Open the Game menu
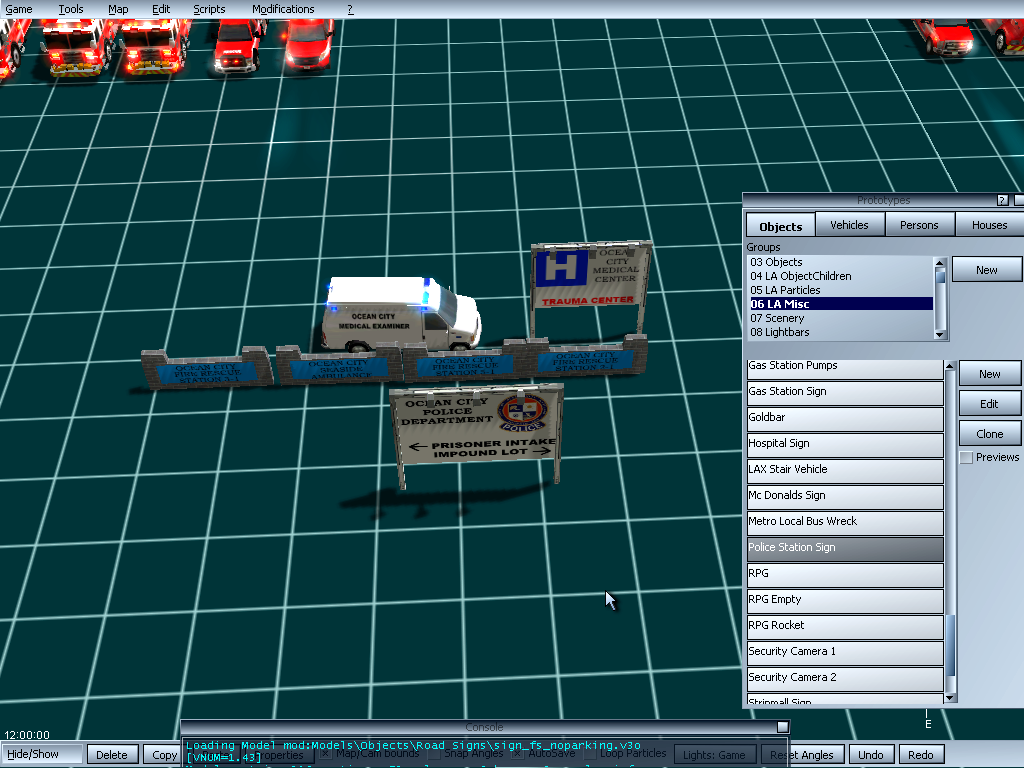The image size is (1024, 768). click(19, 9)
